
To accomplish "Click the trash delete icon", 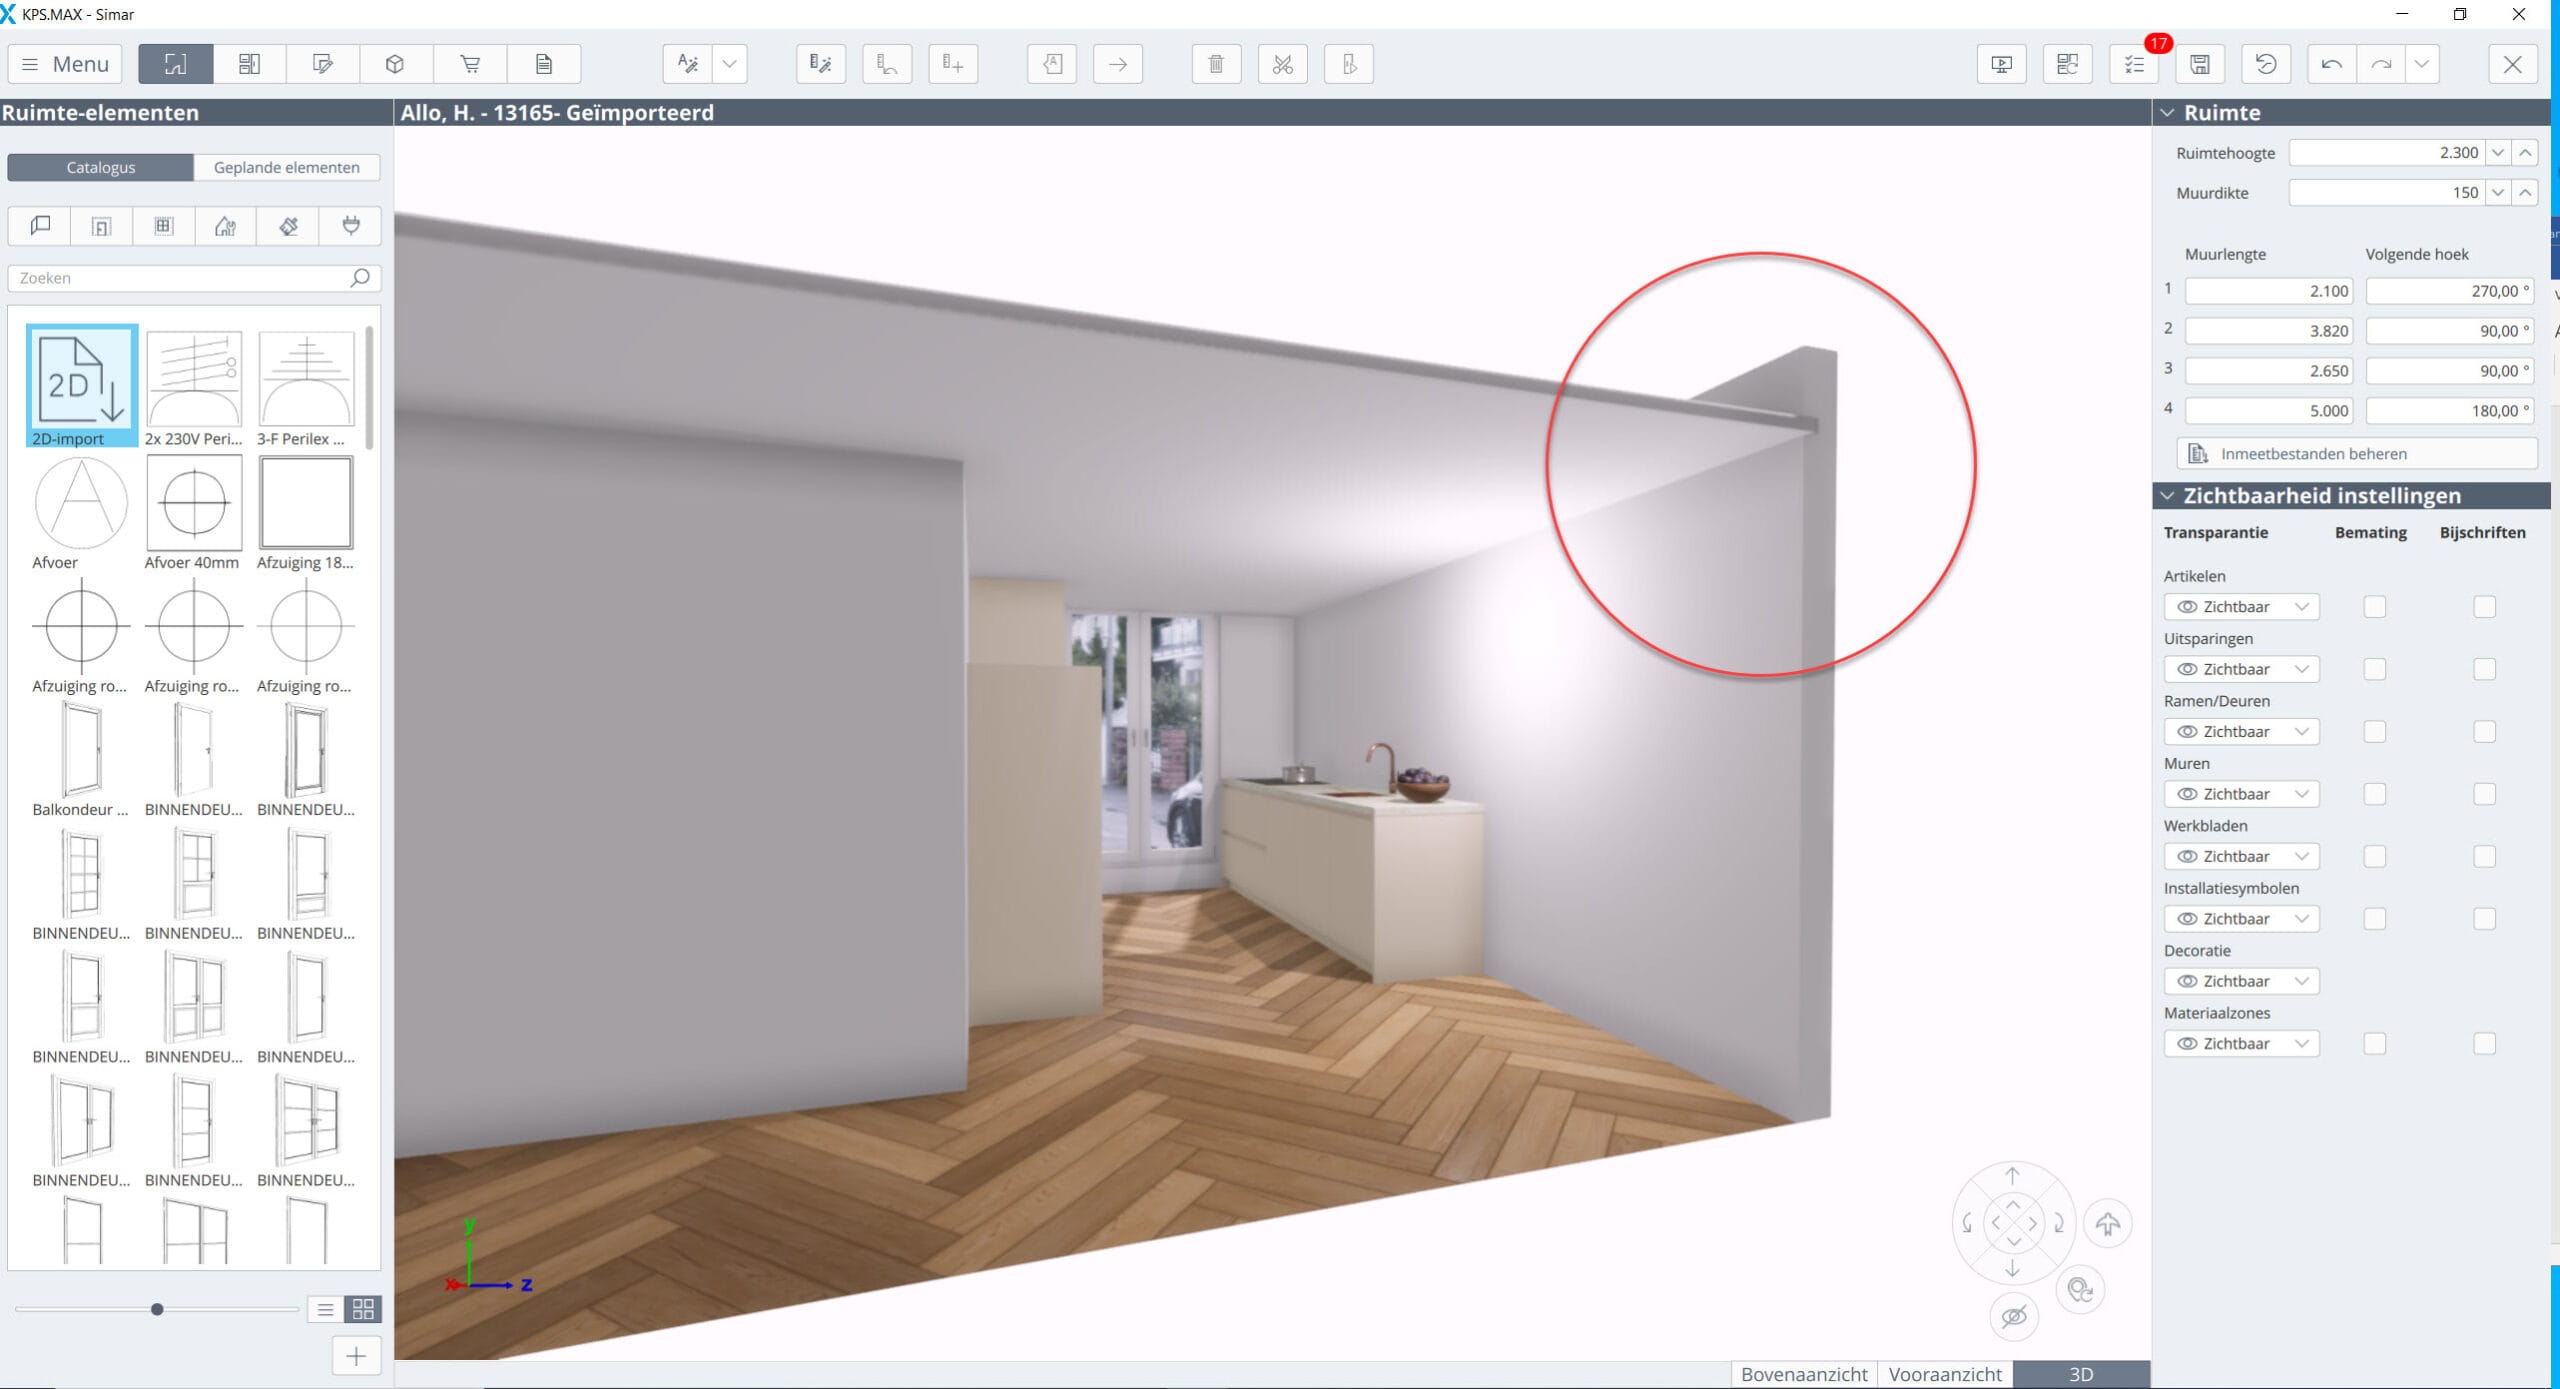I will (1216, 64).
